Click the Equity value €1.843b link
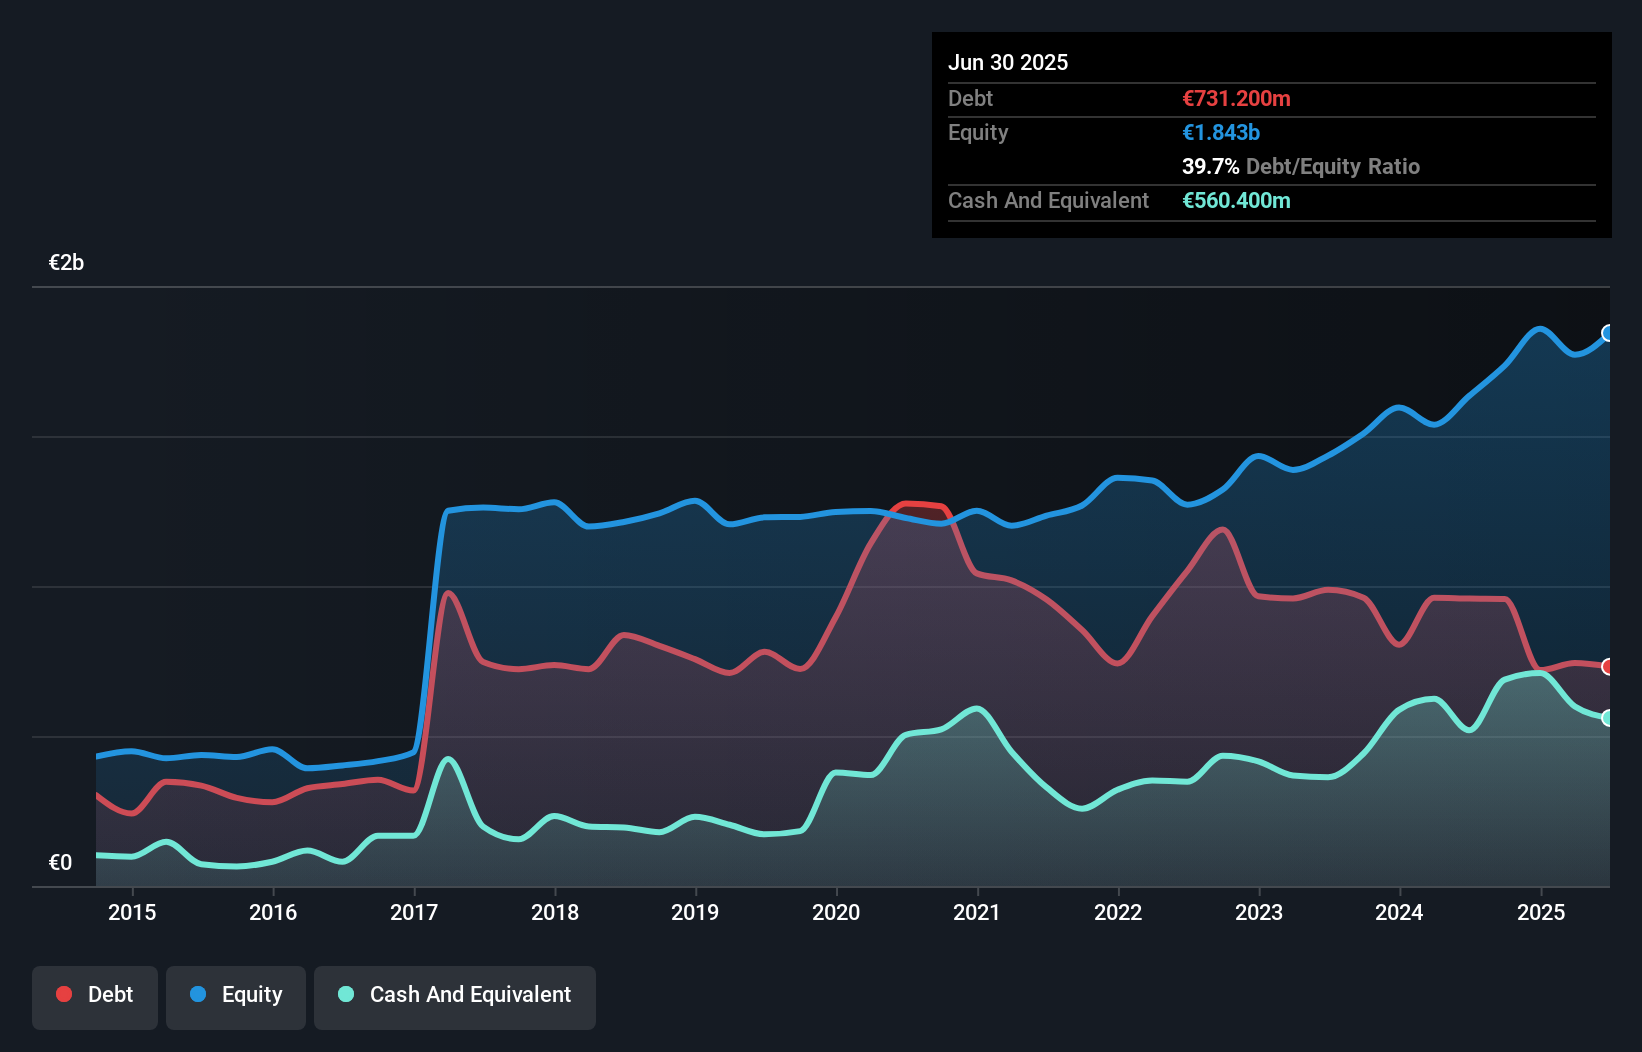Screen dimensions: 1642x1052 (1220, 132)
